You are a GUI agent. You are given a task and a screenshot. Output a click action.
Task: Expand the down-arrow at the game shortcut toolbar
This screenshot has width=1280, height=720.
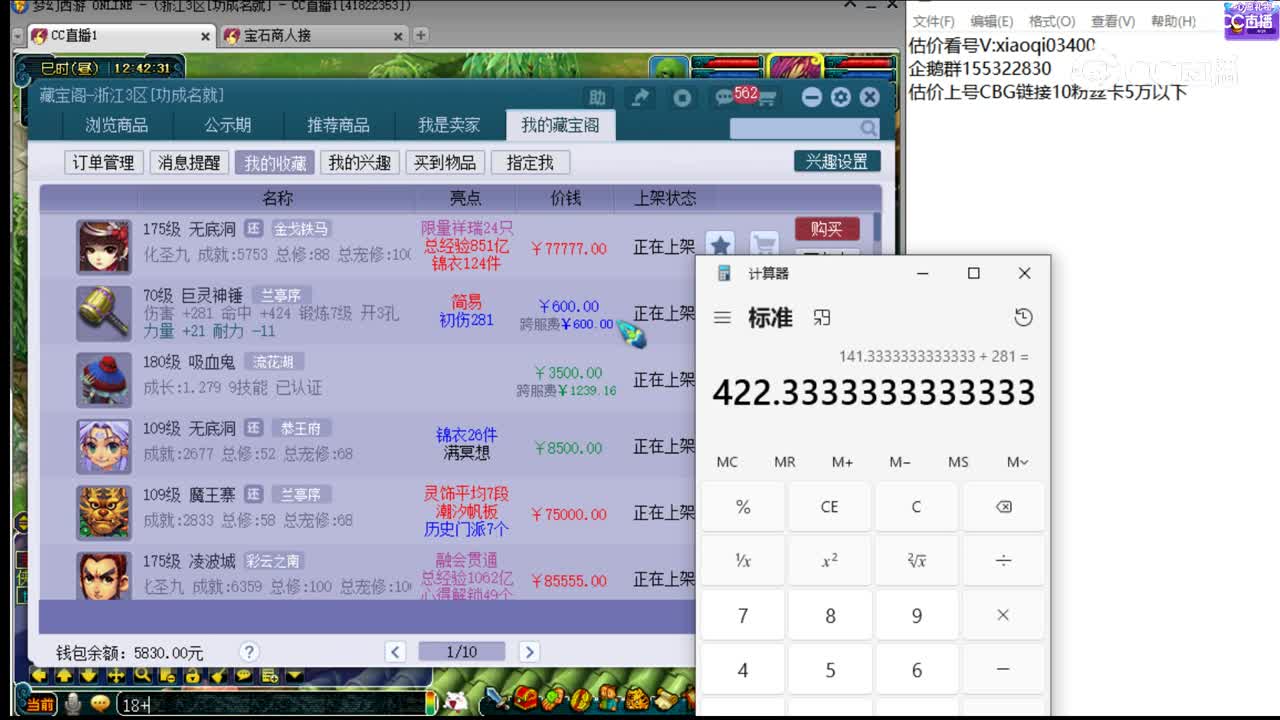[x=293, y=676]
